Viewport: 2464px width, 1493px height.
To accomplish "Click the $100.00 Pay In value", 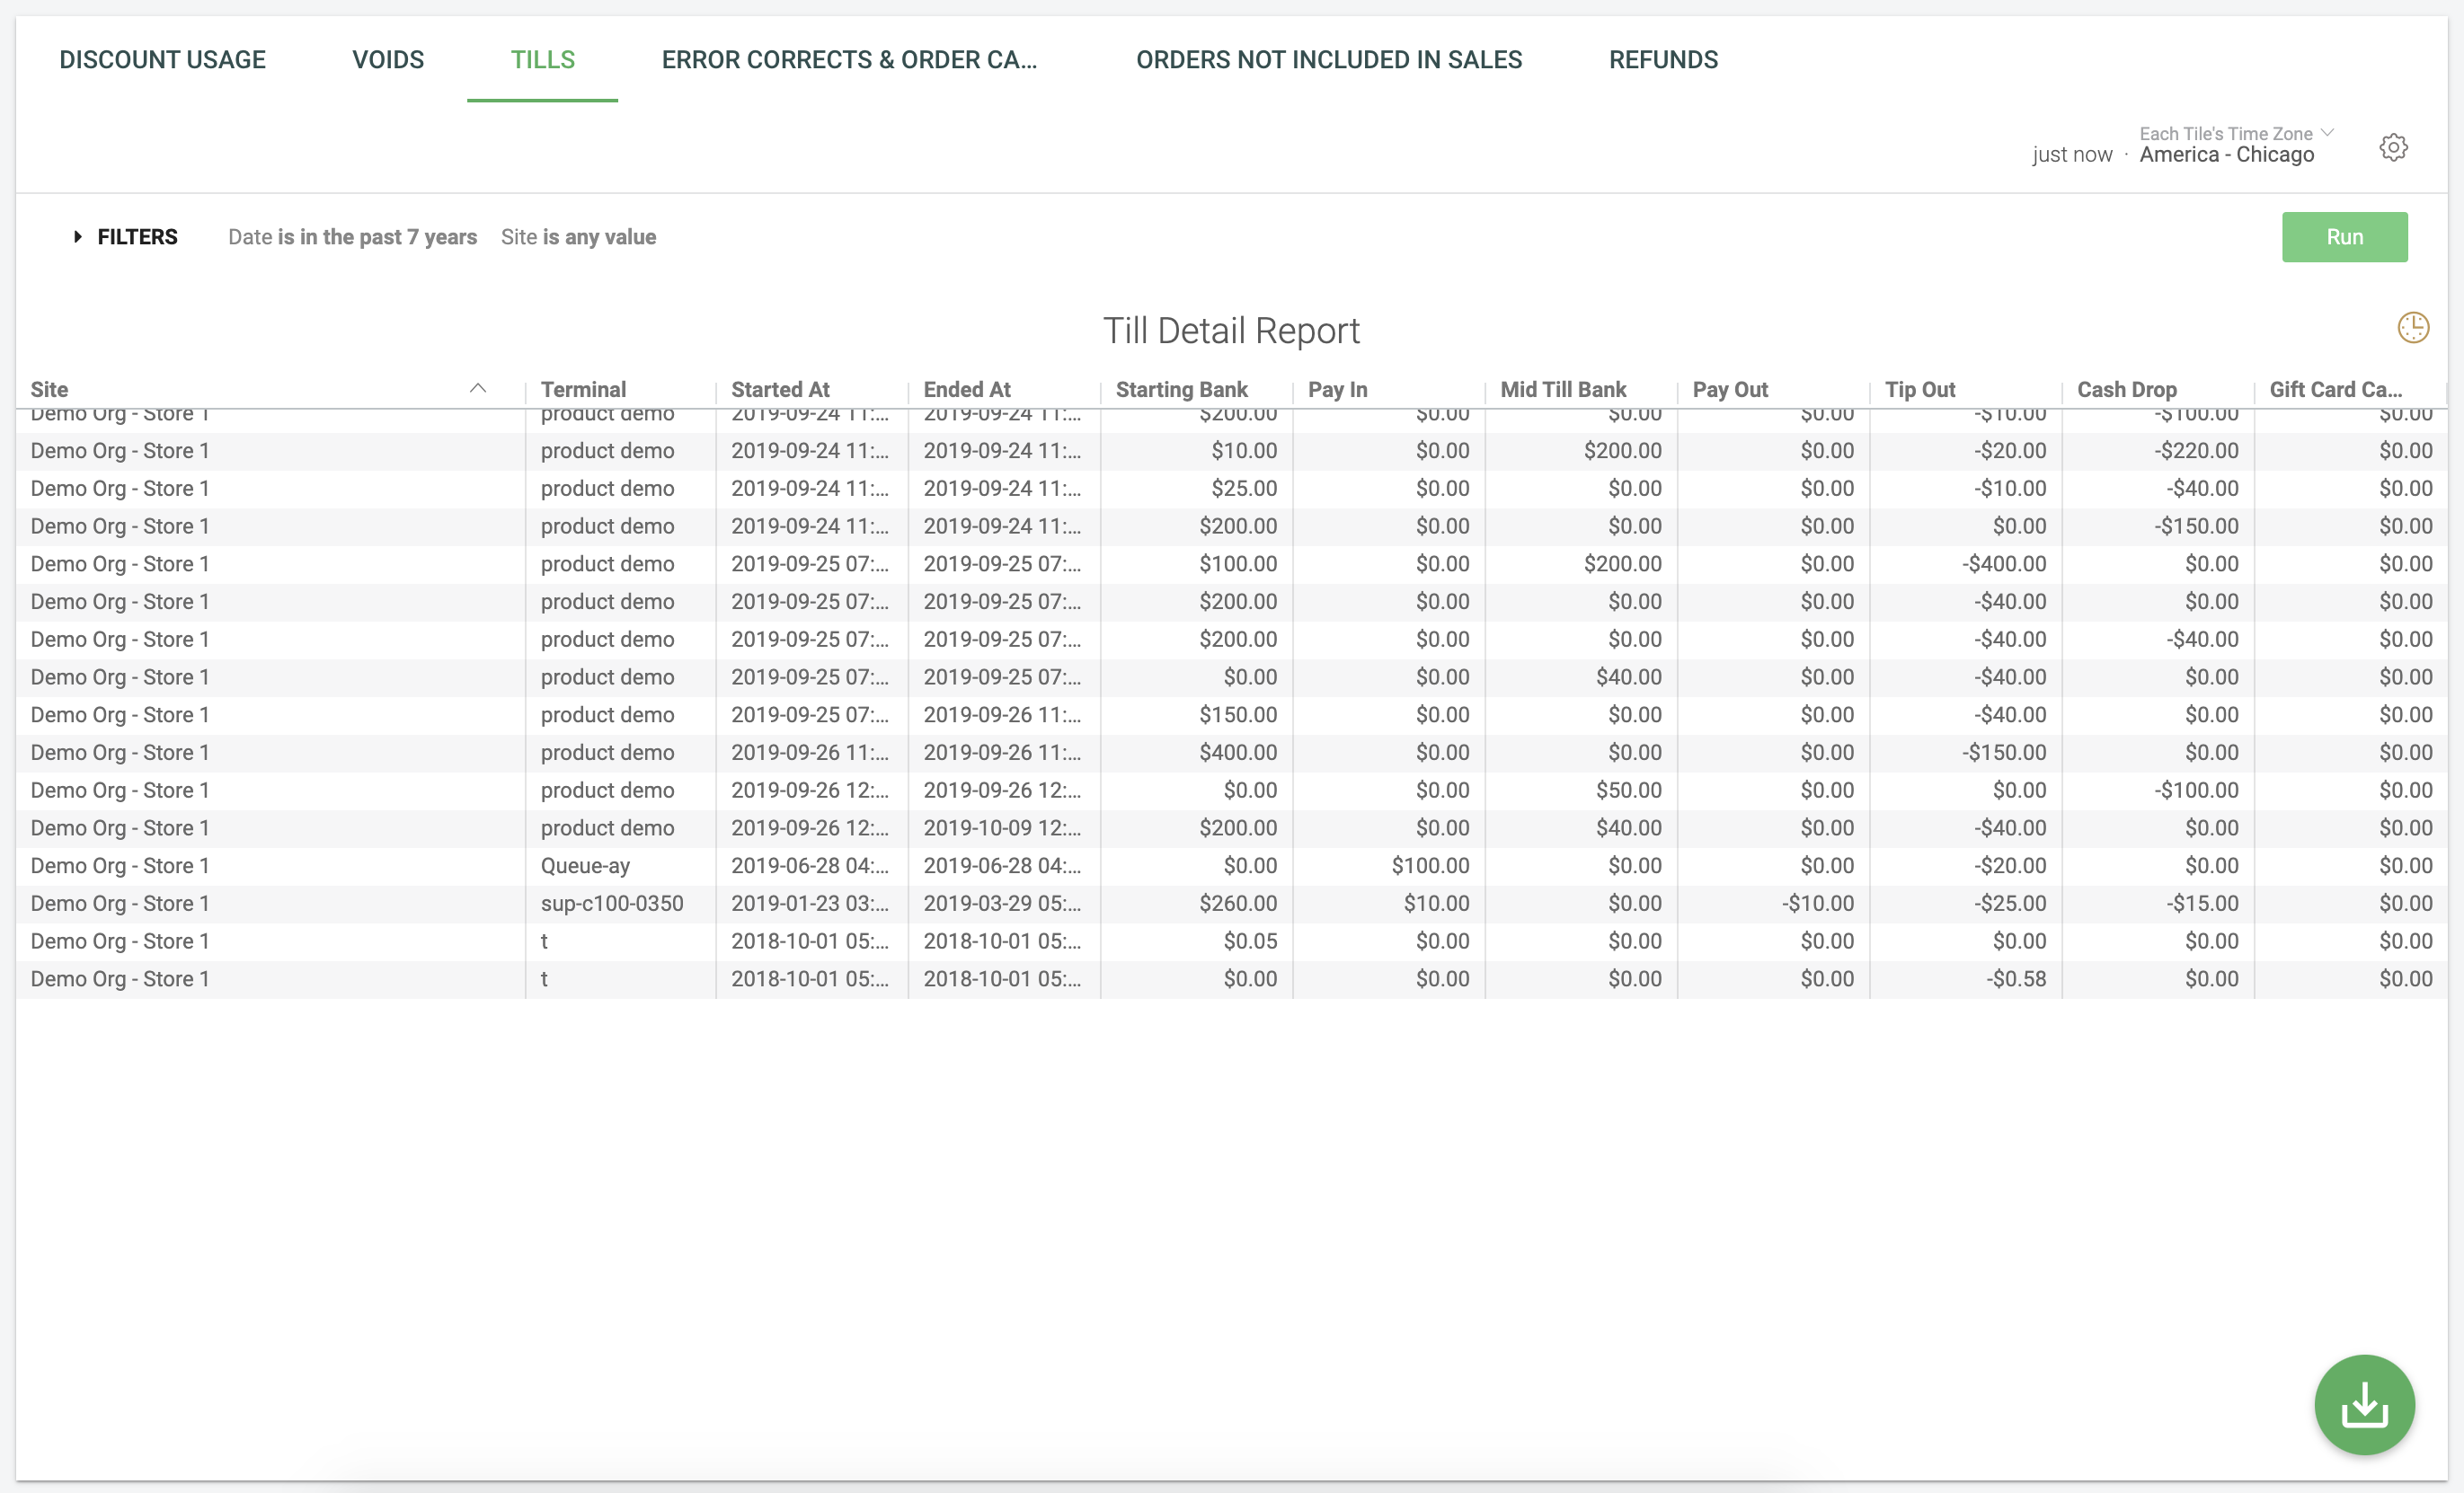I will [1430, 866].
